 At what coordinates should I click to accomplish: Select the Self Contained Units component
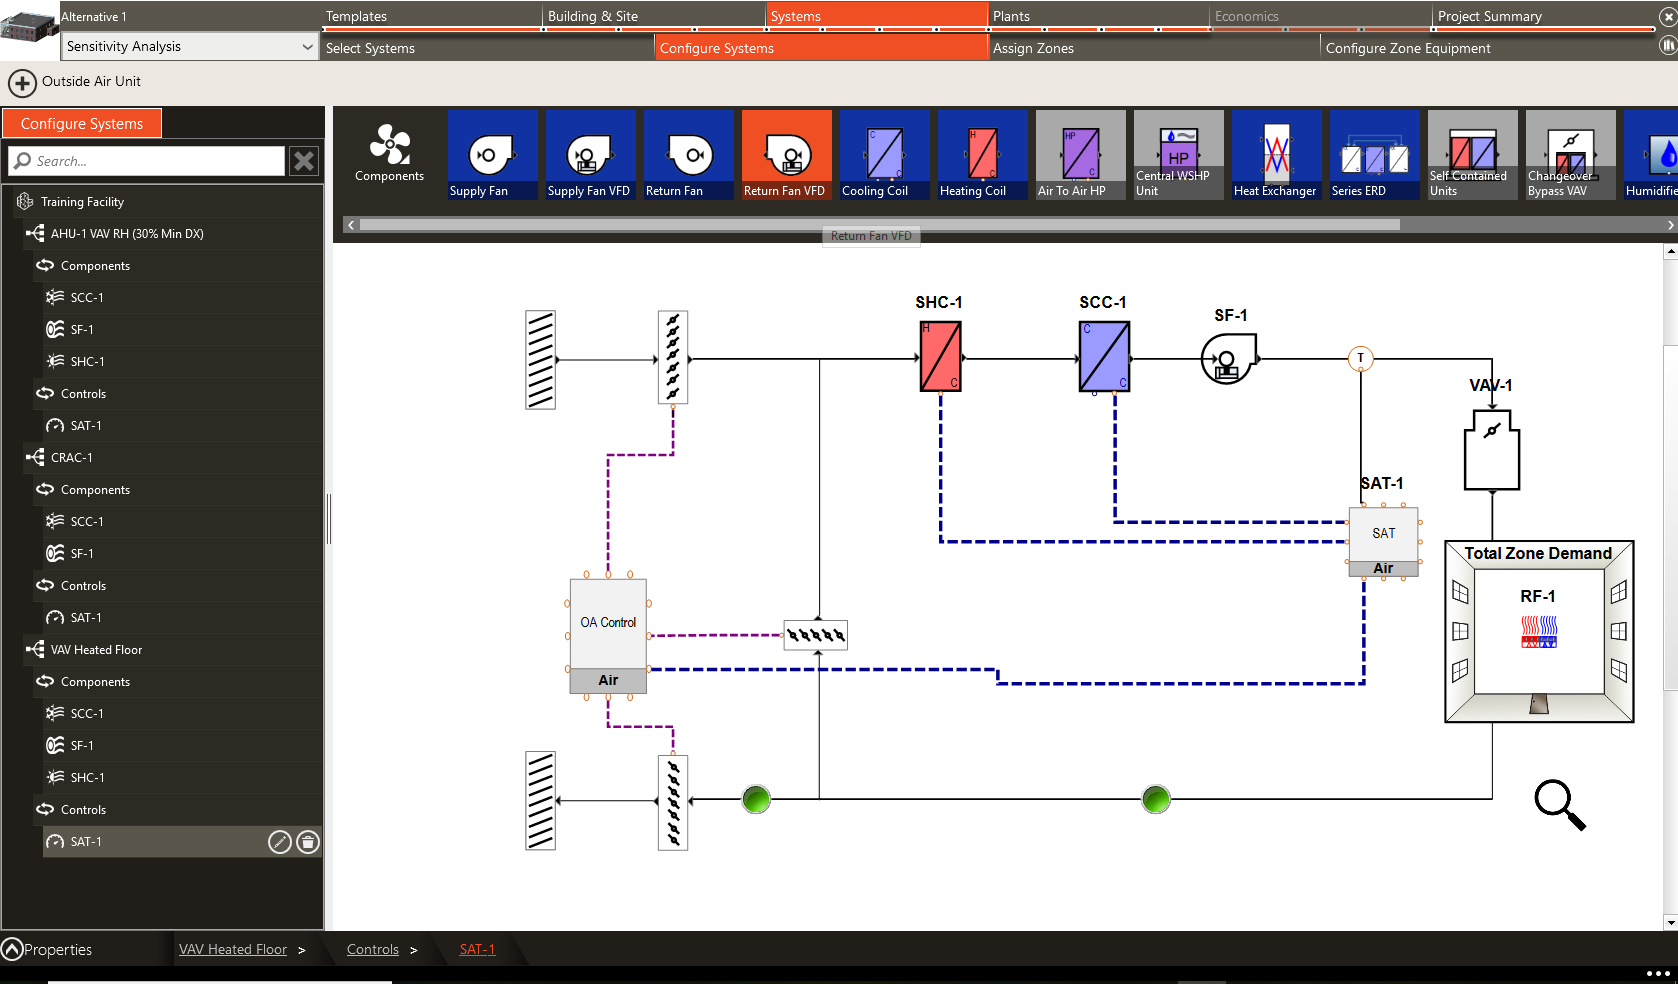[x=1472, y=155]
